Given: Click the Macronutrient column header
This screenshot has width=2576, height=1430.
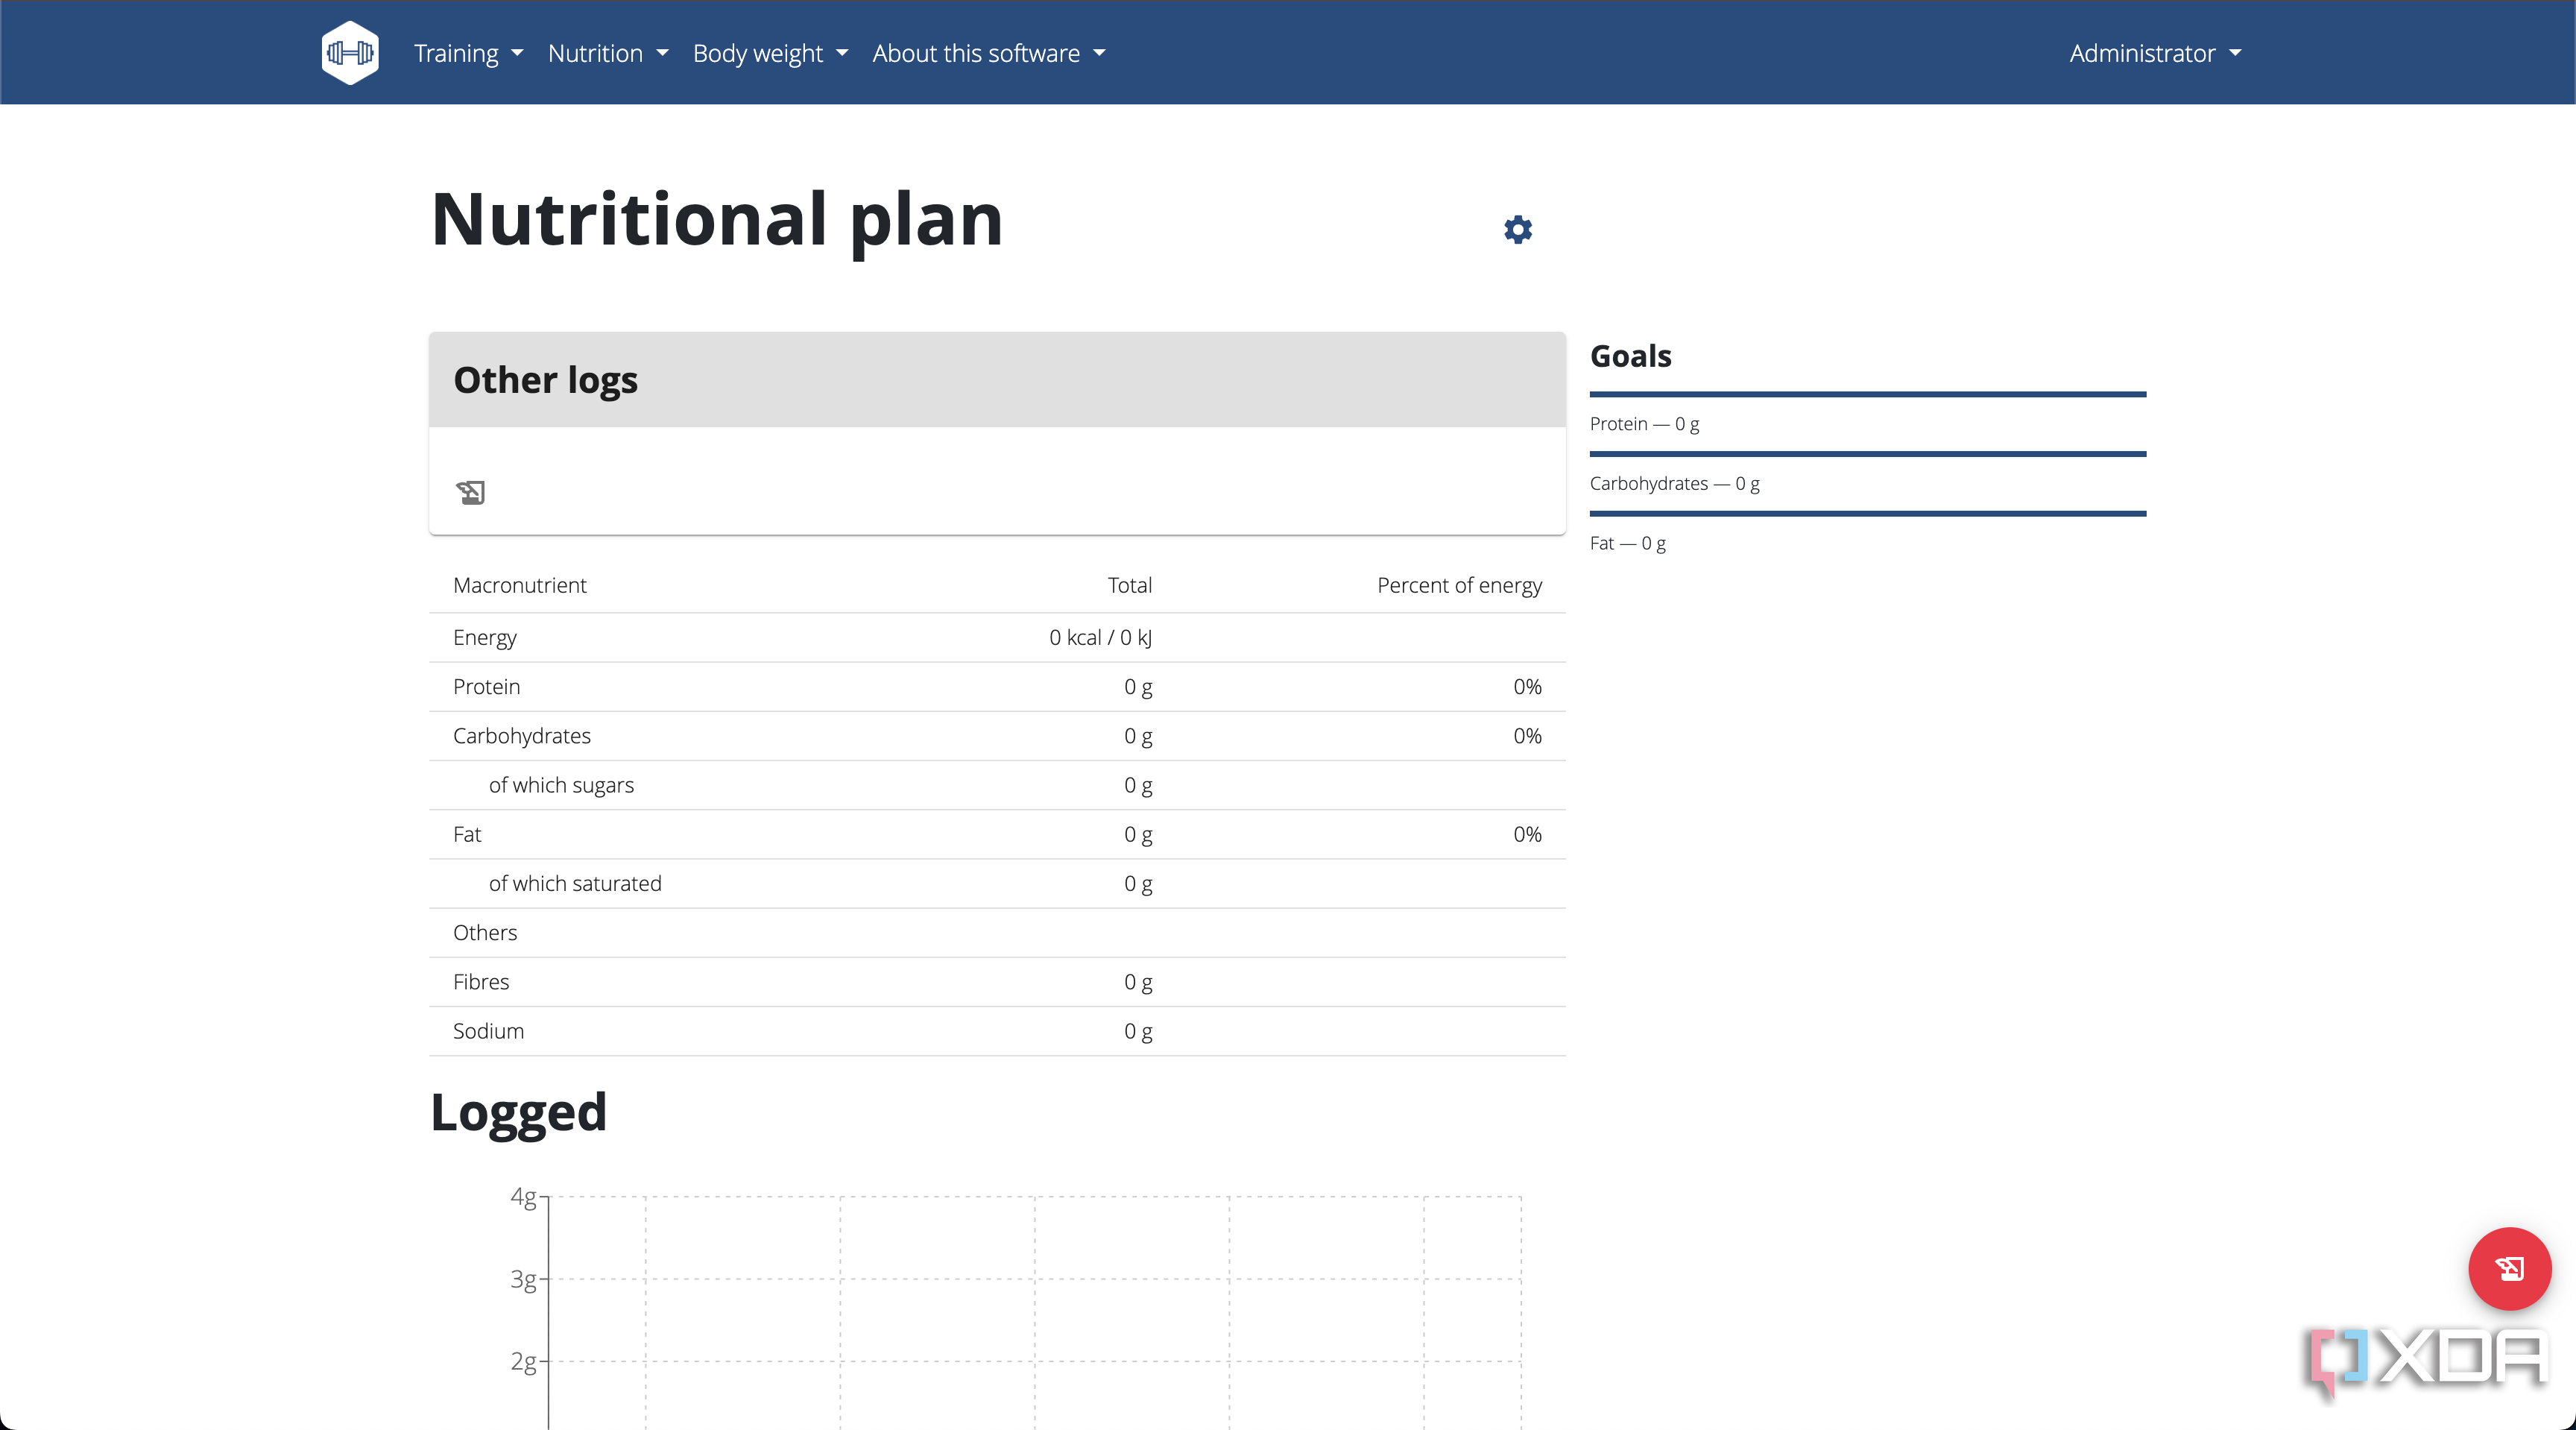Looking at the screenshot, I should [x=520, y=585].
